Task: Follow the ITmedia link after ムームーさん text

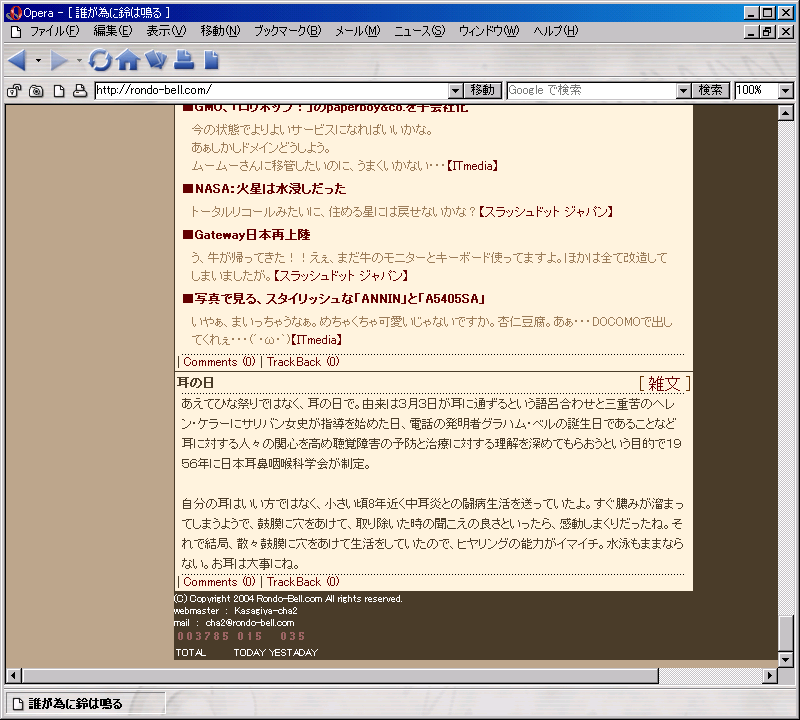Action: (x=472, y=166)
